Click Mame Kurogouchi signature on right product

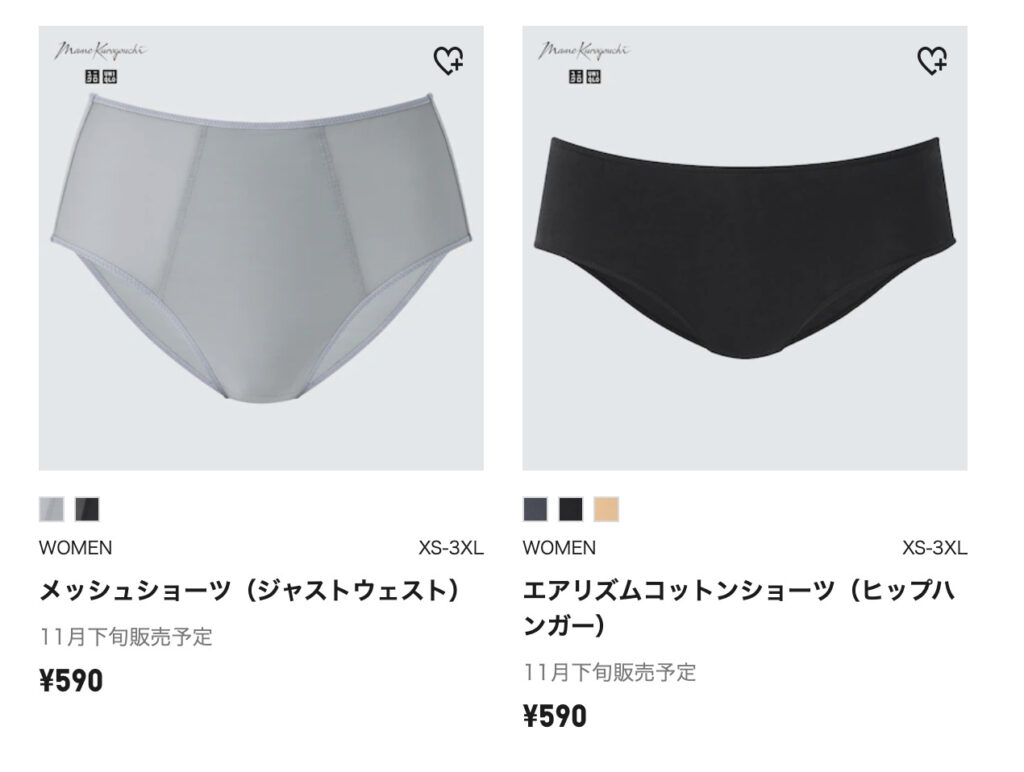click(584, 50)
